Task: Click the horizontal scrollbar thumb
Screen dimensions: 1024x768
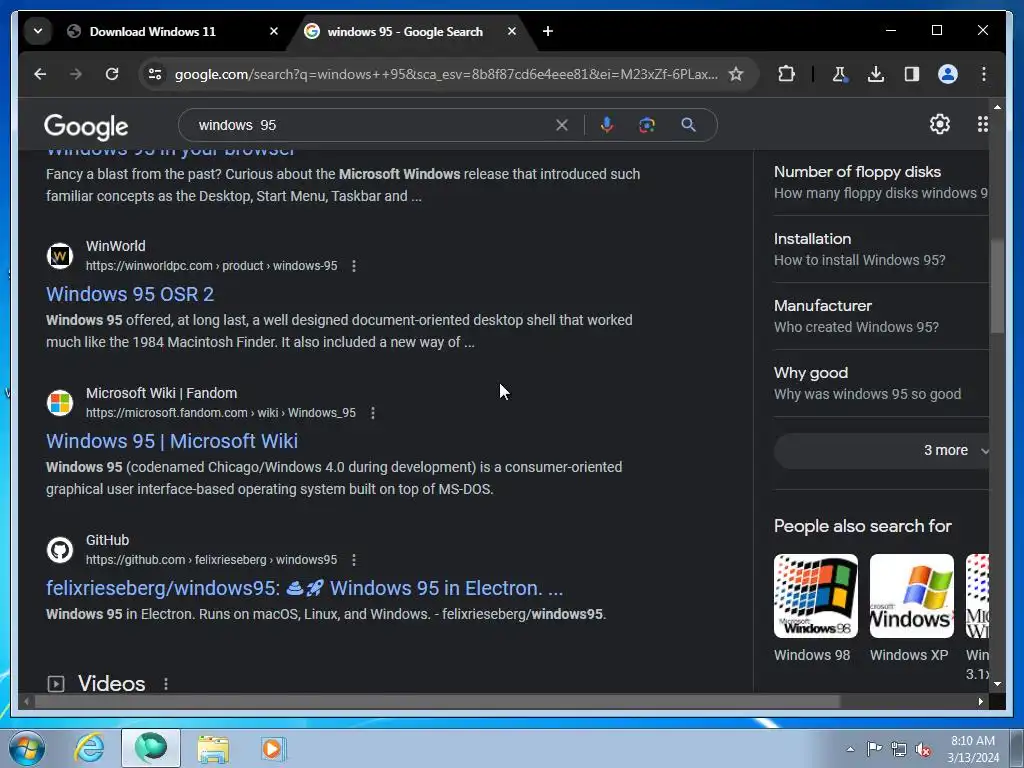Action: click(x=436, y=701)
